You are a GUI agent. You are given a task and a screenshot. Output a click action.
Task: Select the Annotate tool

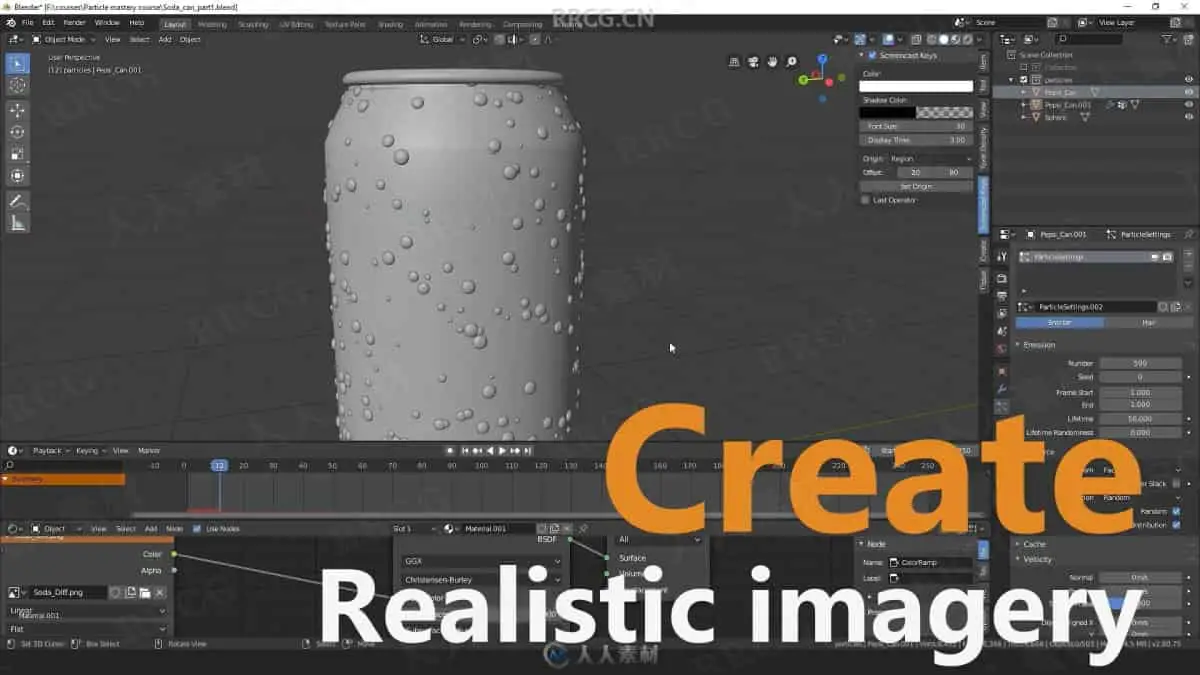pyautogui.click(x=17, y=201)
